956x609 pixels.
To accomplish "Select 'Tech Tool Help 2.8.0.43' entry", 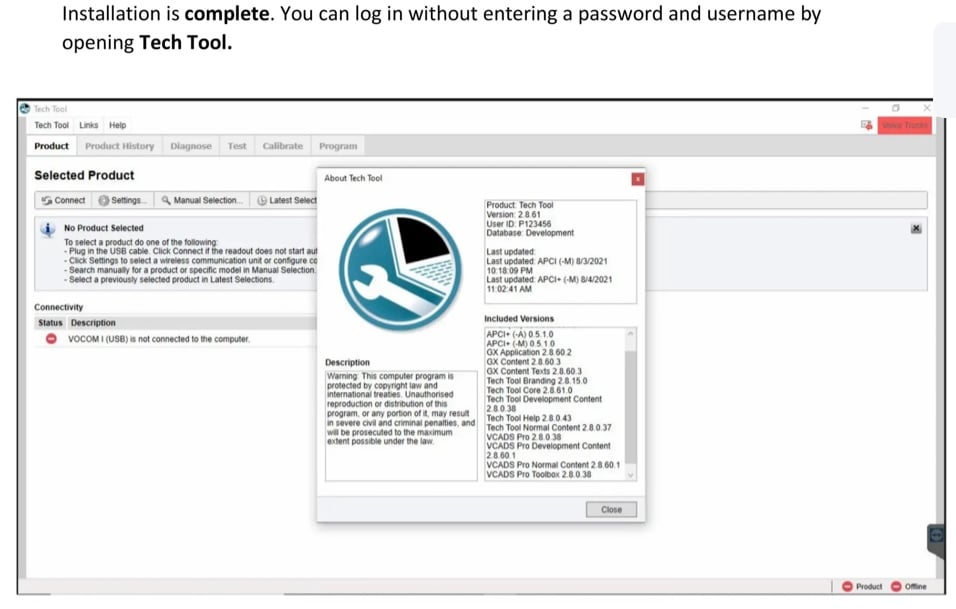I will (529, 418).
